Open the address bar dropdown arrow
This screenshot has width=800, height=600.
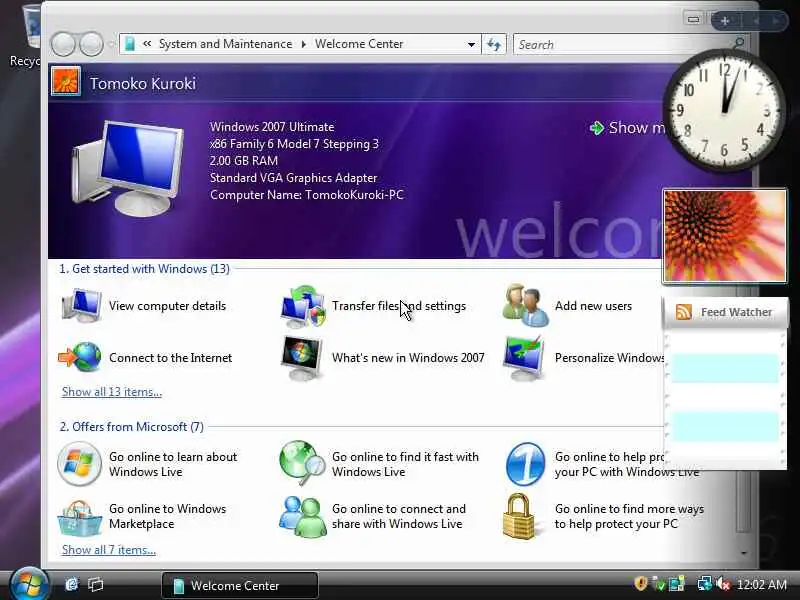(471, 44)
